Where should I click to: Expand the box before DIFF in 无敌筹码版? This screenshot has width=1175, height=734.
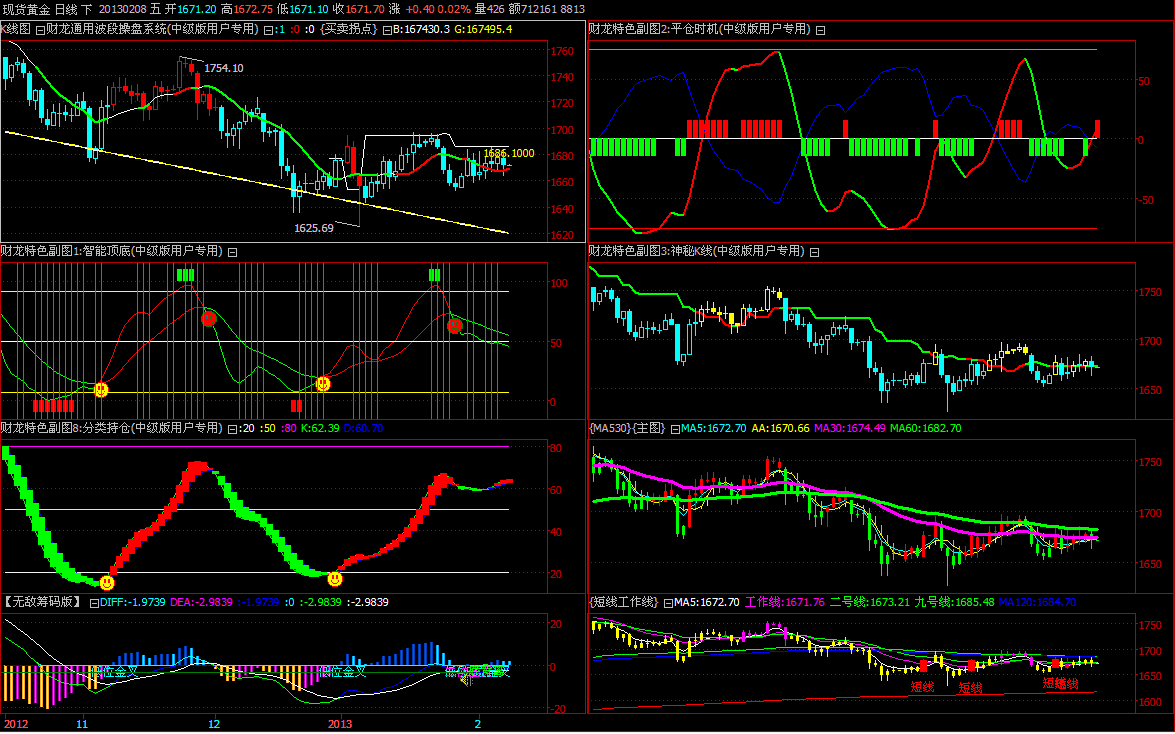[94, 603]
